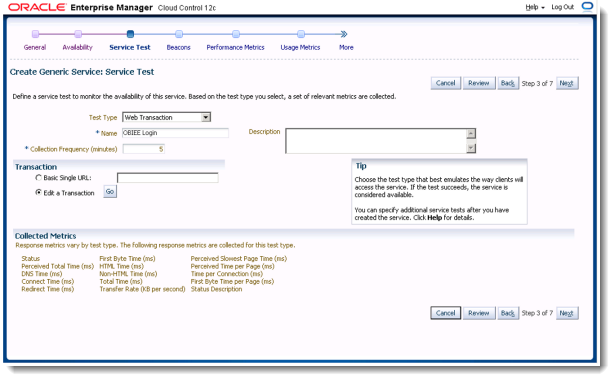Go to the Beacons step label
Screen dimensions: 615x381
tap(178, 47)
